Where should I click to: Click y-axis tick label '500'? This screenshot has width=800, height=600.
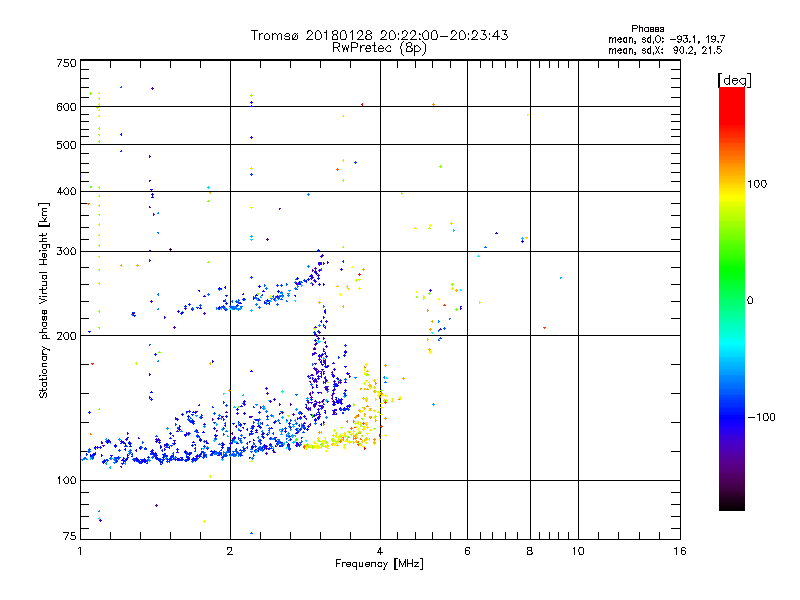point(66,145)
